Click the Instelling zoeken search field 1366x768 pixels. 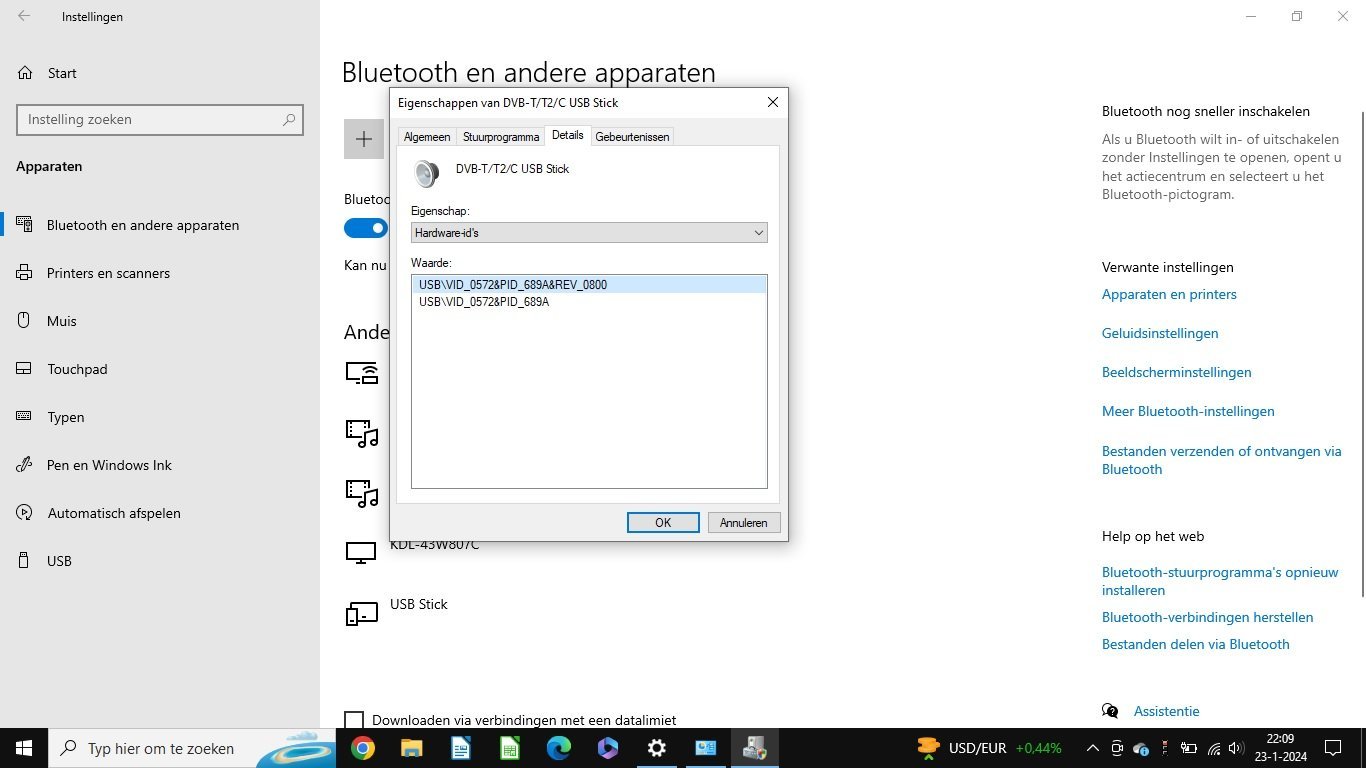(x=150, y=119)
